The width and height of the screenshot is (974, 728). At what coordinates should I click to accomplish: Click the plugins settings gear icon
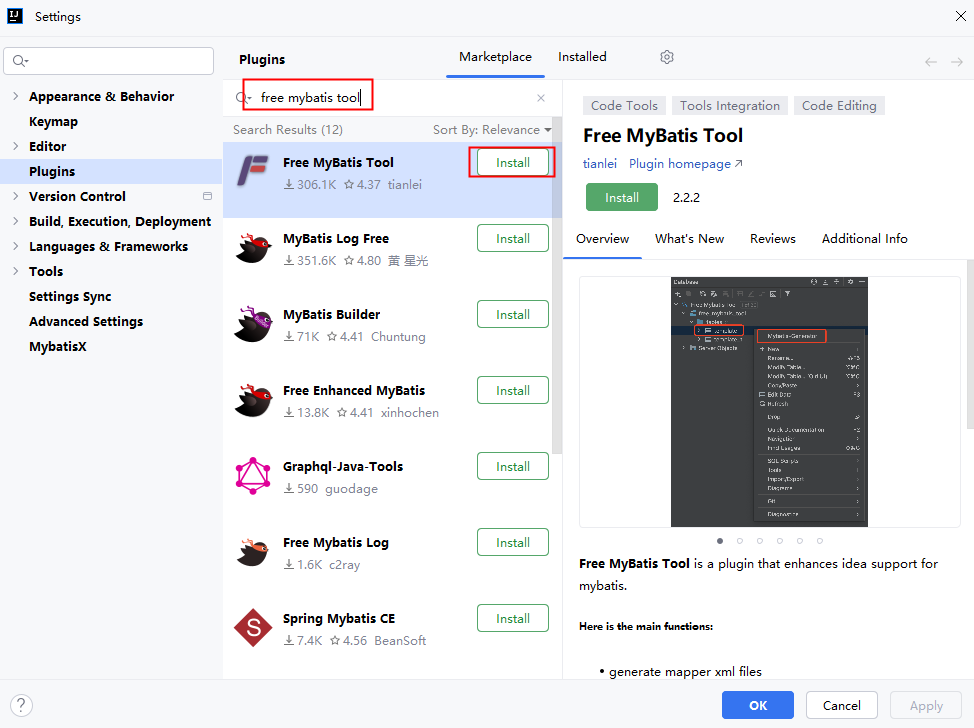pyautogui.click(x=667, y=57)
